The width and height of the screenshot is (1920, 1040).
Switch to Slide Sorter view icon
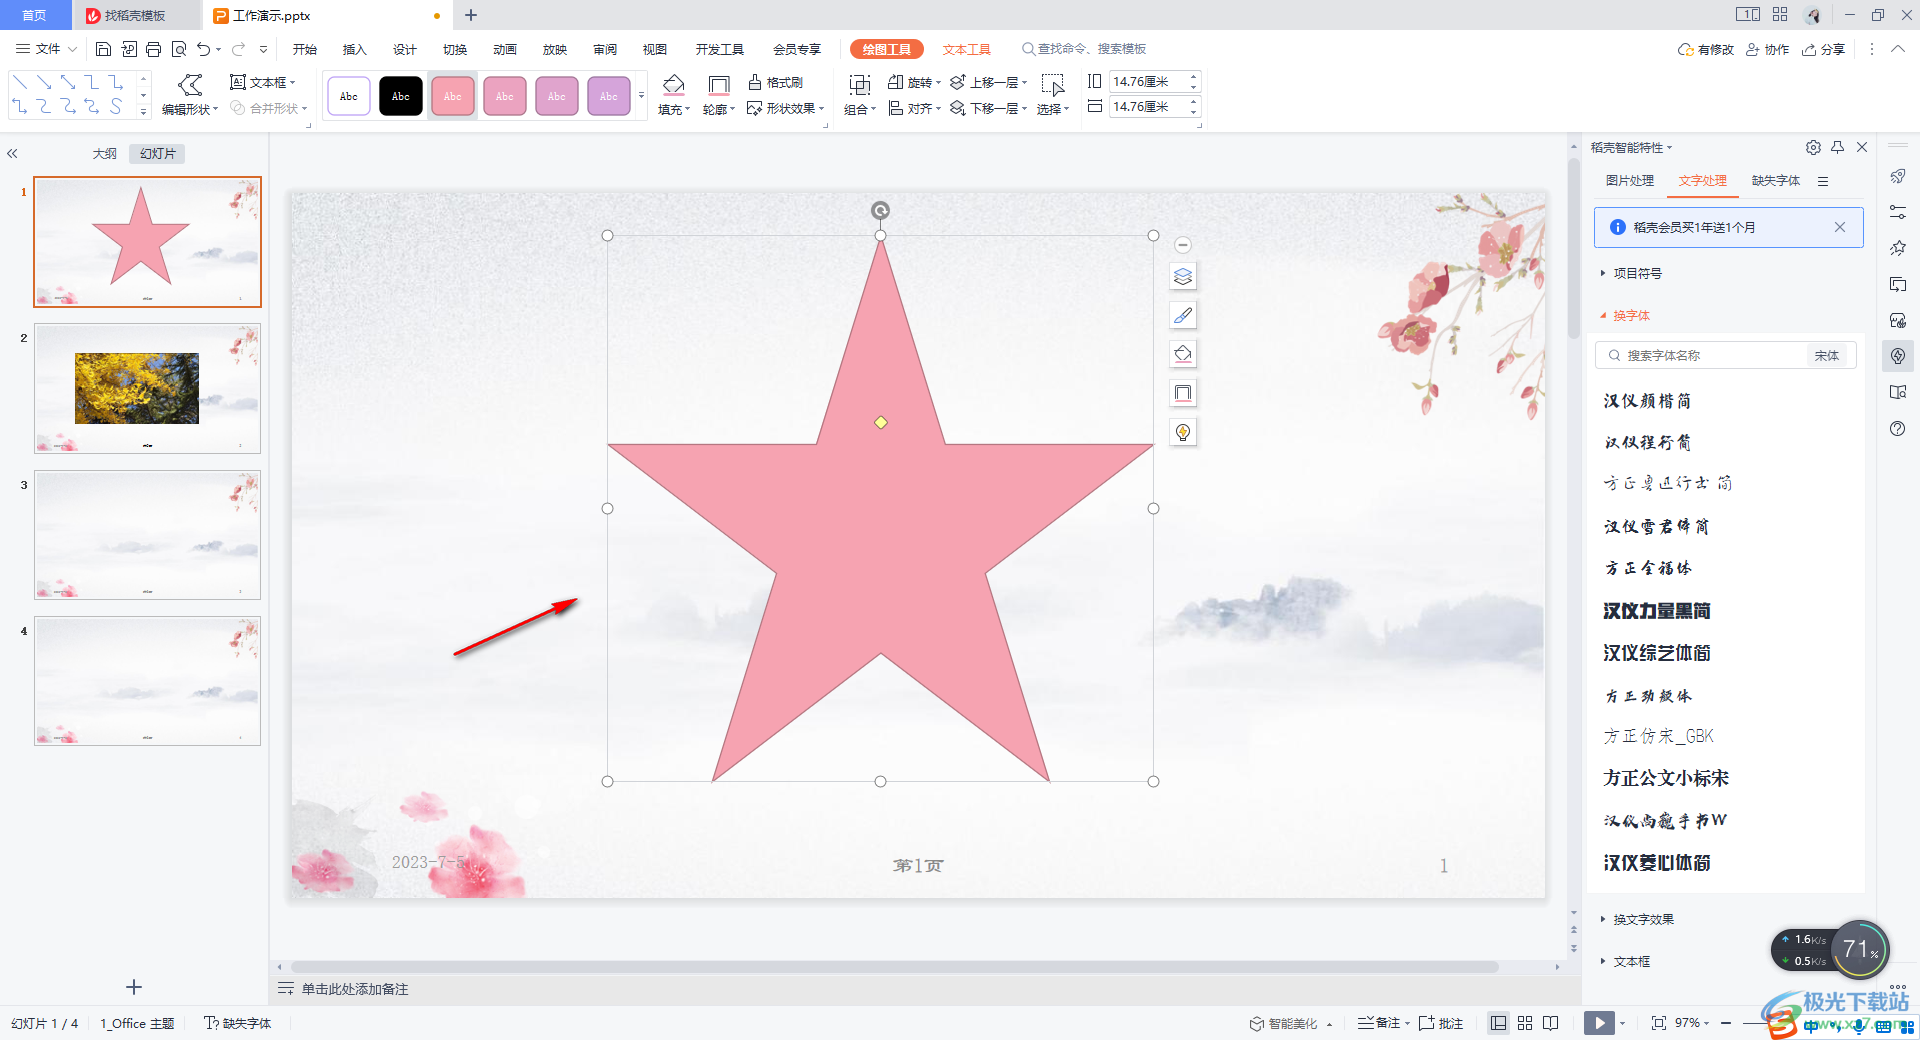coord(1525,1023)
